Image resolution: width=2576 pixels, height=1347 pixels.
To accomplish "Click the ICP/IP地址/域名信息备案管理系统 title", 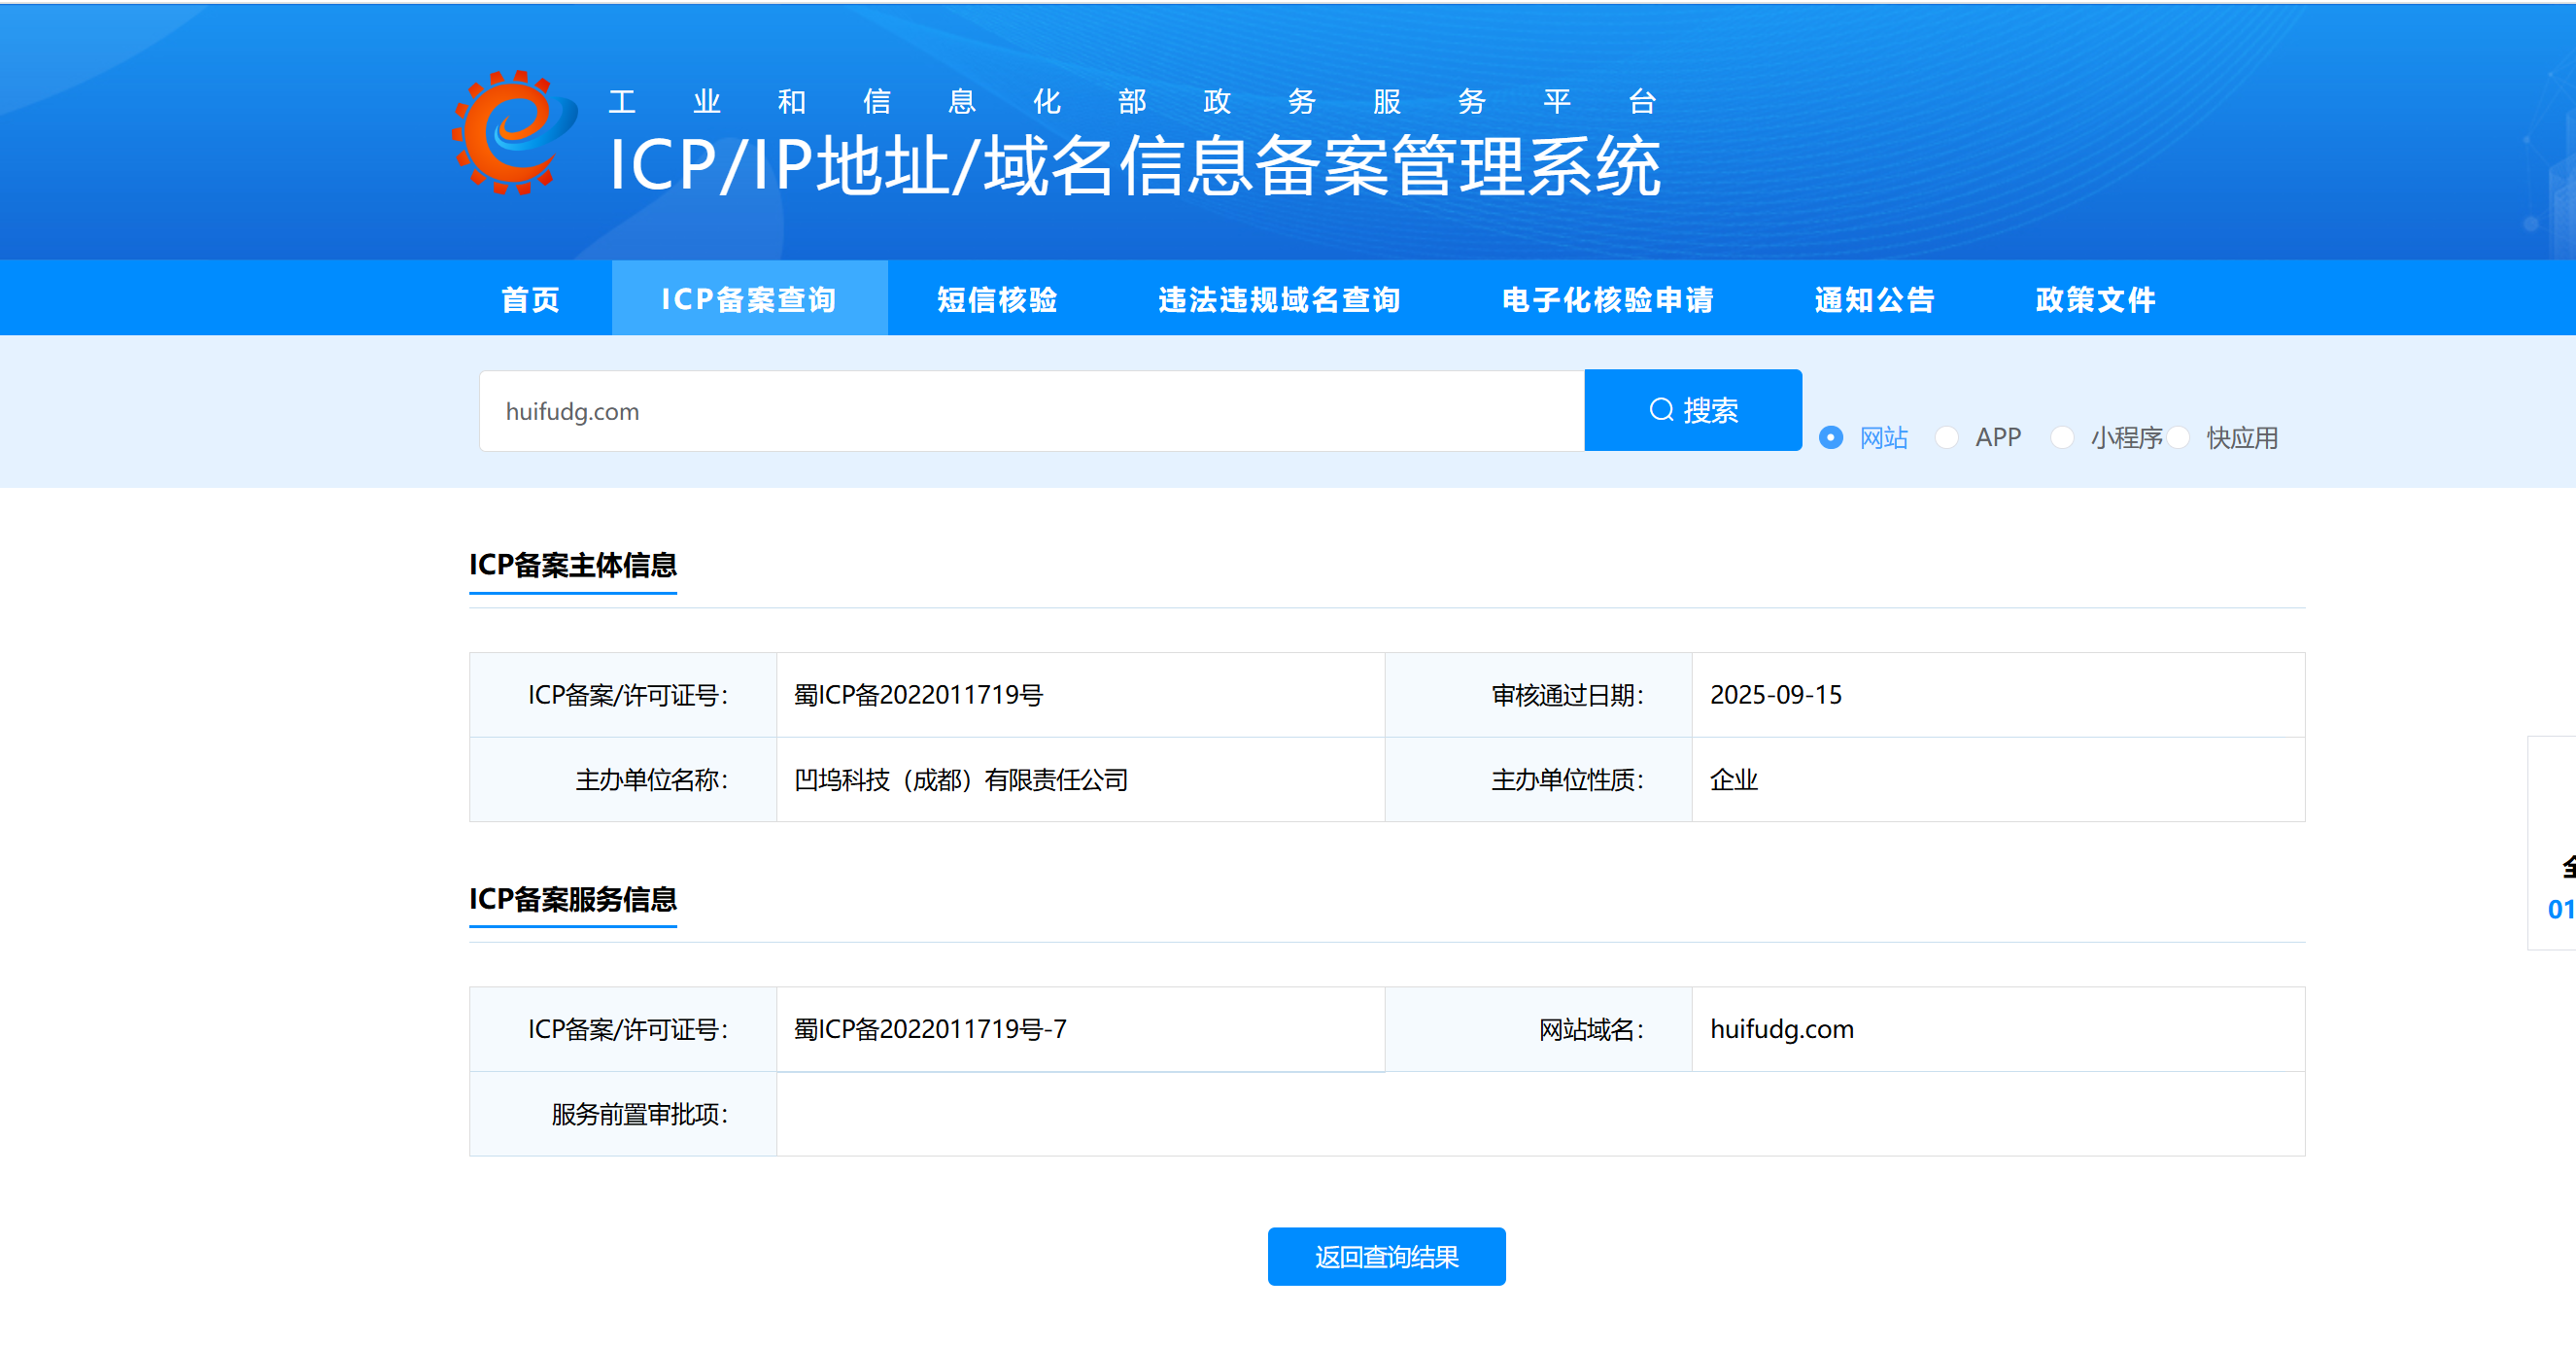I will 1134,166.
